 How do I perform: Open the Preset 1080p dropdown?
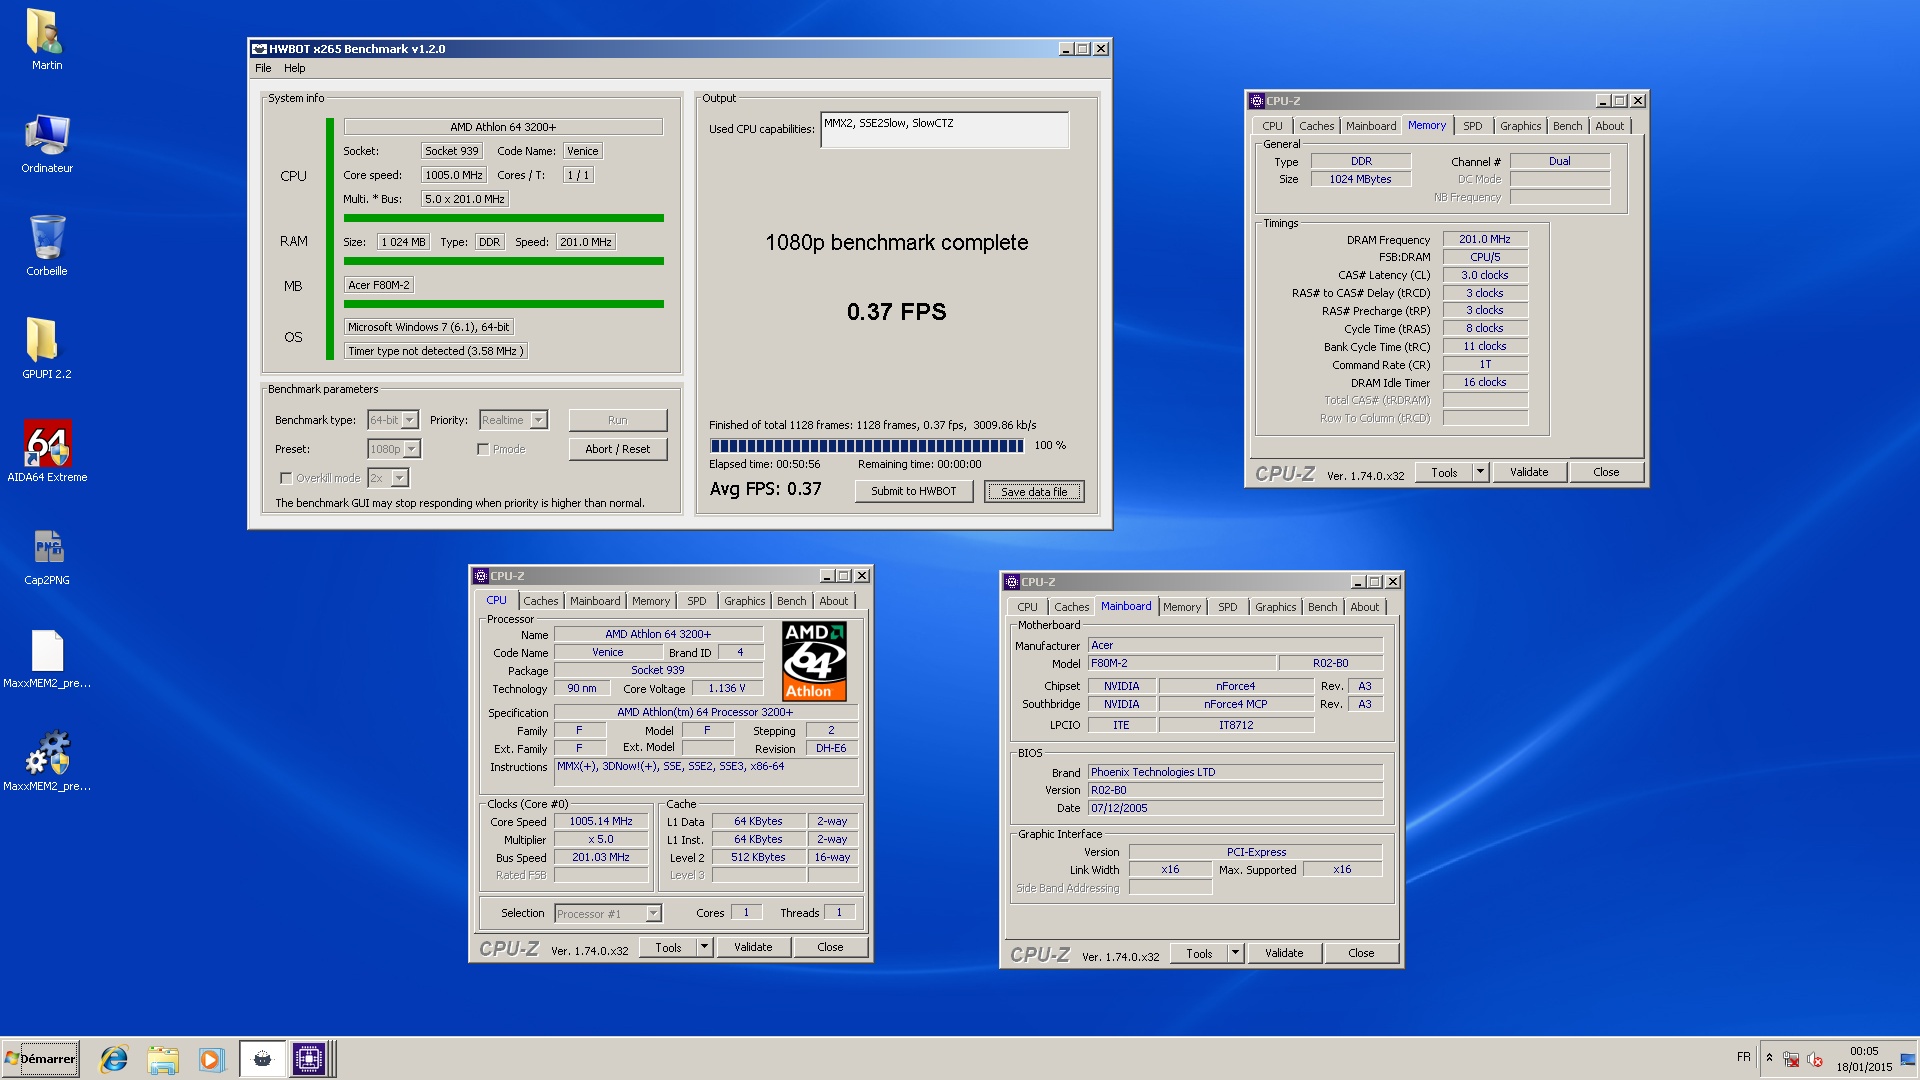point(393,449)
